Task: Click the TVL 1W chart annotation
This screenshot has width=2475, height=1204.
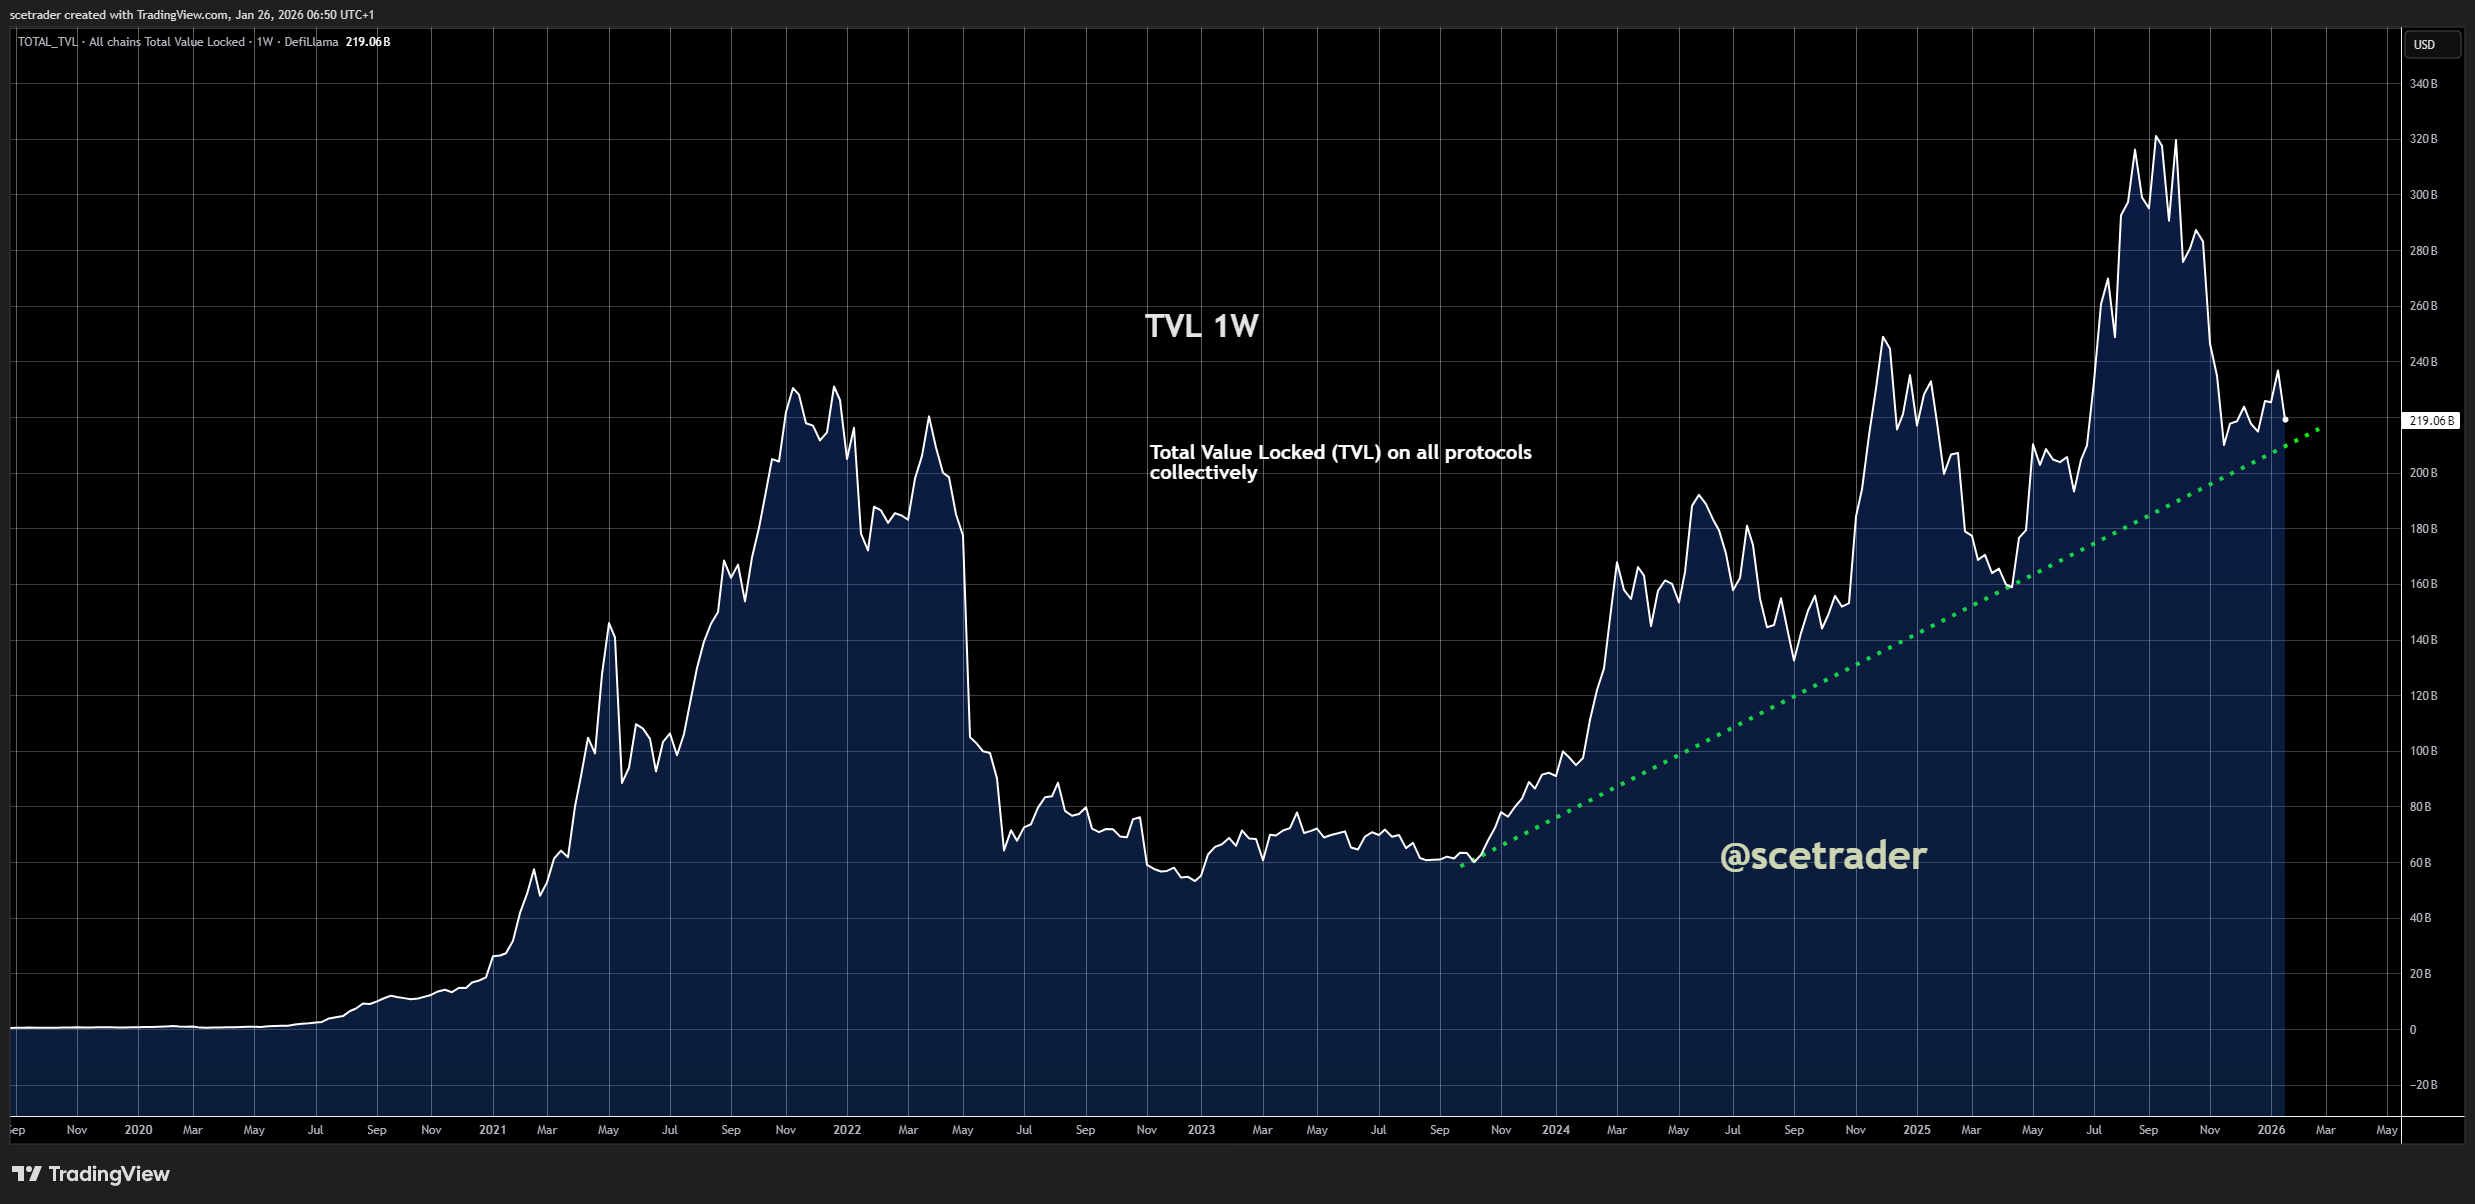Action: pyautogui.click(x=1201, y=325)
